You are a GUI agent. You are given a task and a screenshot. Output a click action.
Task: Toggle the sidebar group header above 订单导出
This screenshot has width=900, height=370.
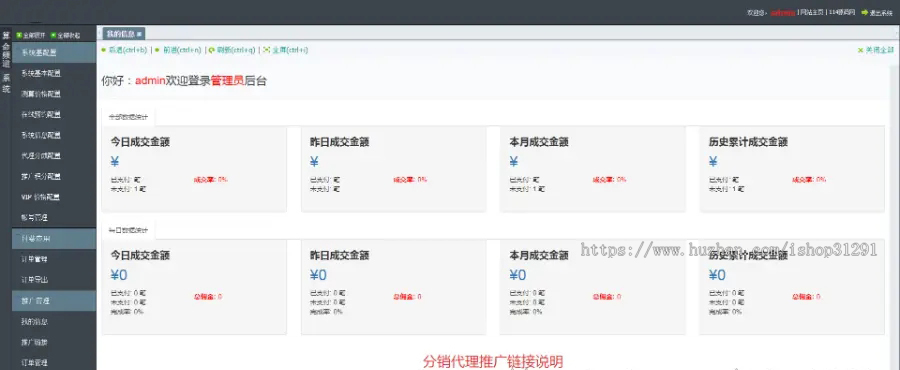point(54,238)
